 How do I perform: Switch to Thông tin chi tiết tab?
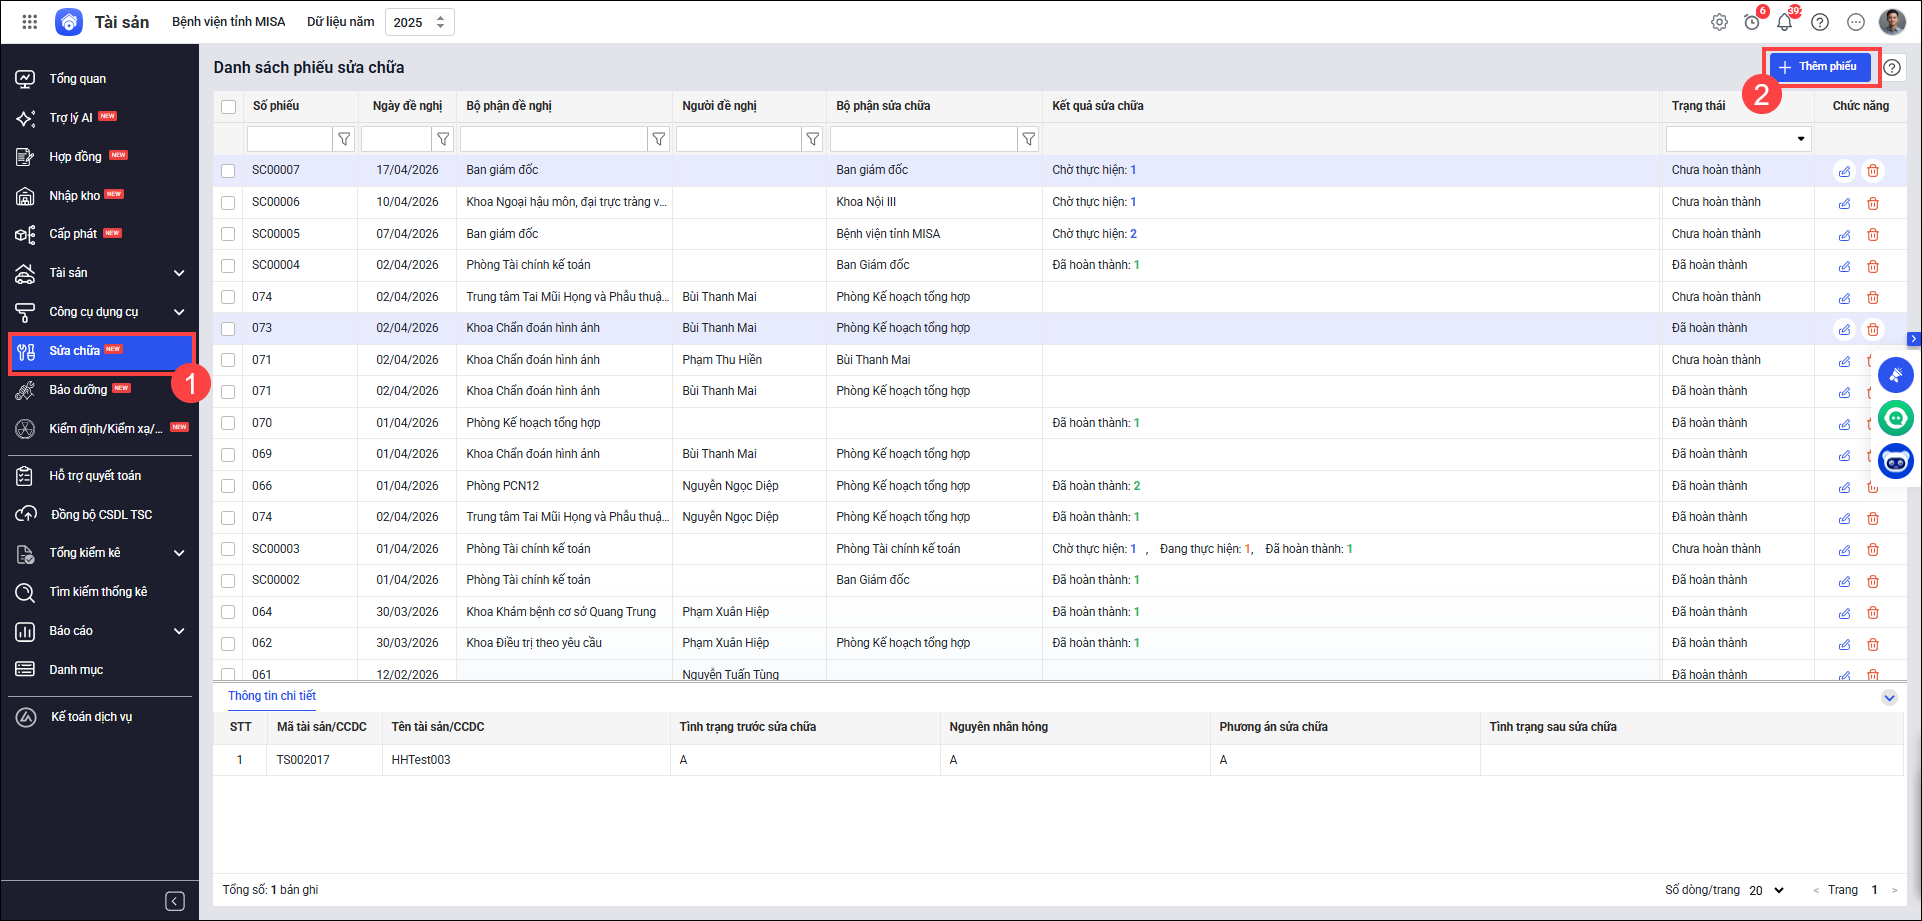[x=271, y=696]
